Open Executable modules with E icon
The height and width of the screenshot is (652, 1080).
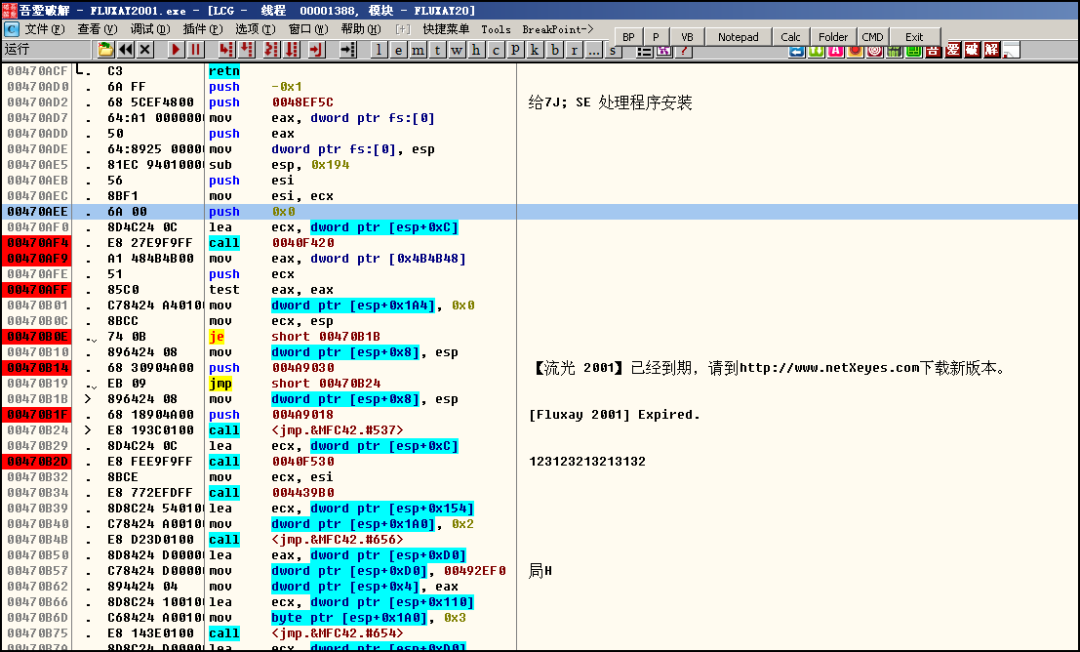pos(398,50)
